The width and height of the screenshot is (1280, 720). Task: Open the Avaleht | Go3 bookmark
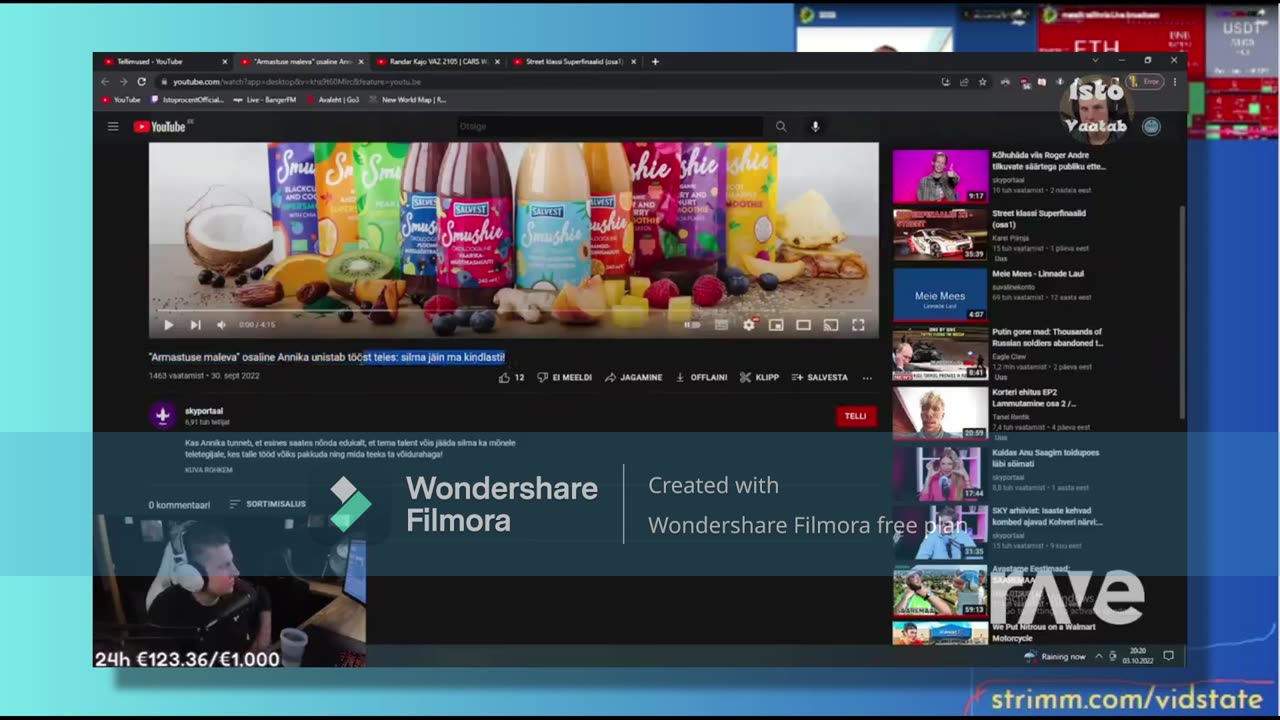coord(333,100)
